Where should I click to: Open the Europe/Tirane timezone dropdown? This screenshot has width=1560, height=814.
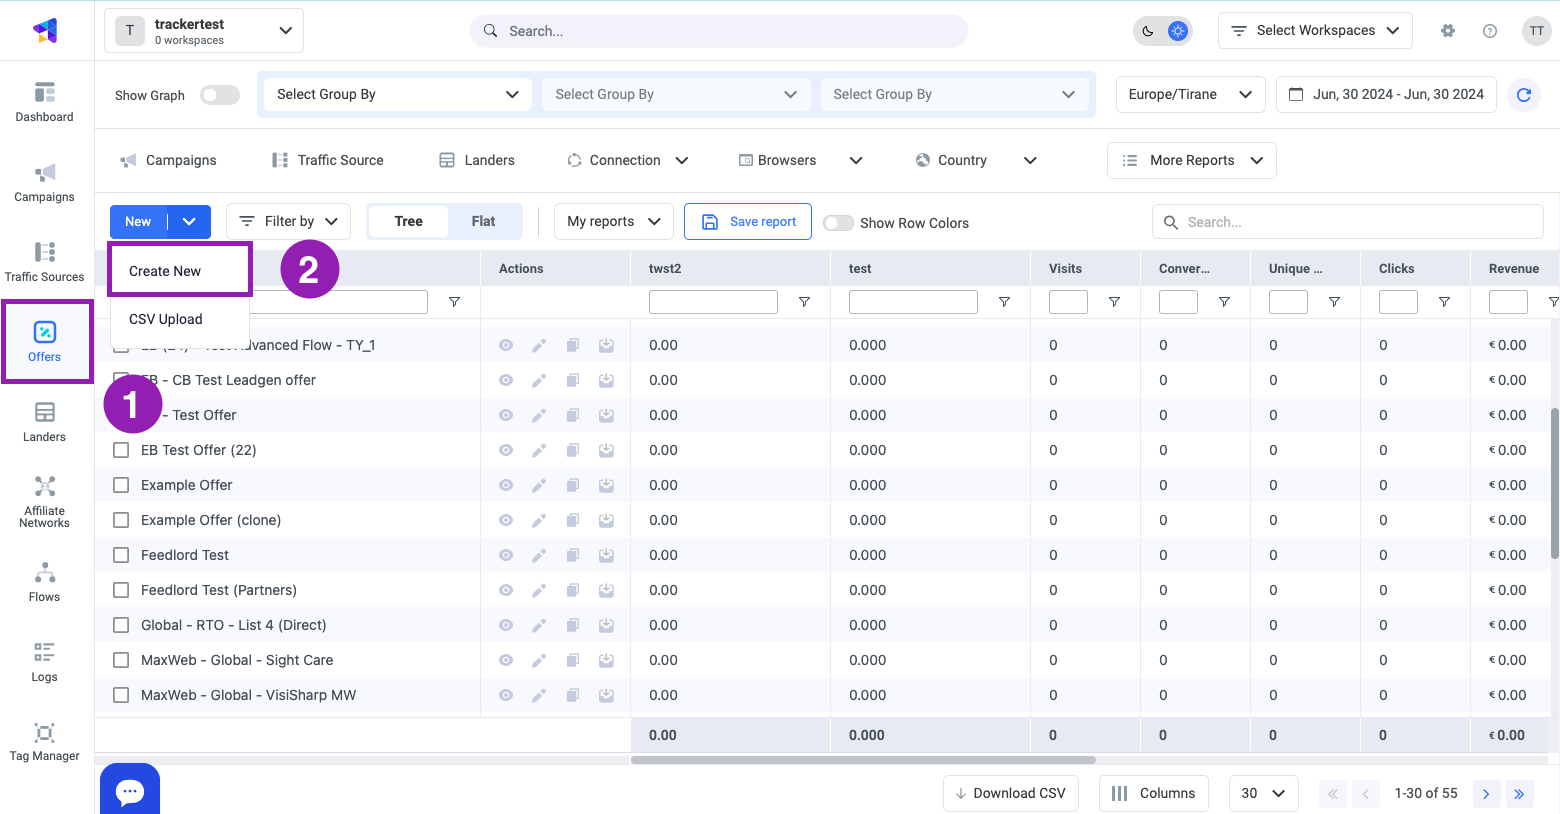point(1190,94)
